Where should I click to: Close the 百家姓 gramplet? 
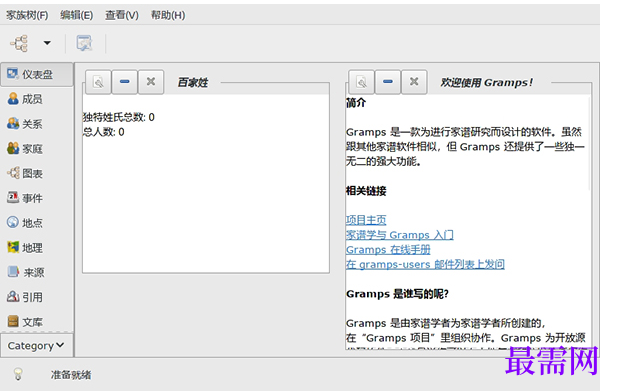pyautogui.click(x=151, y=82)
